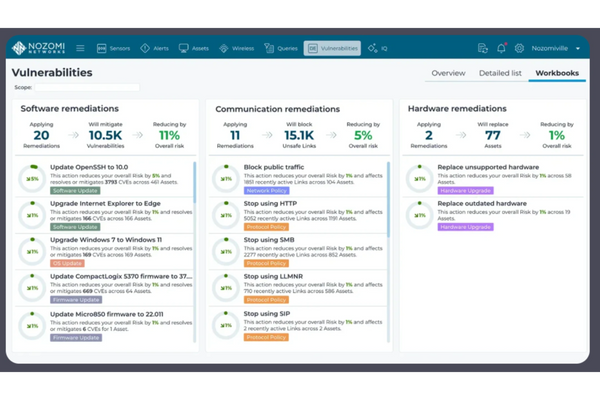
Task: Open the hamburger menu icon
Action: [x=80, y=48]
